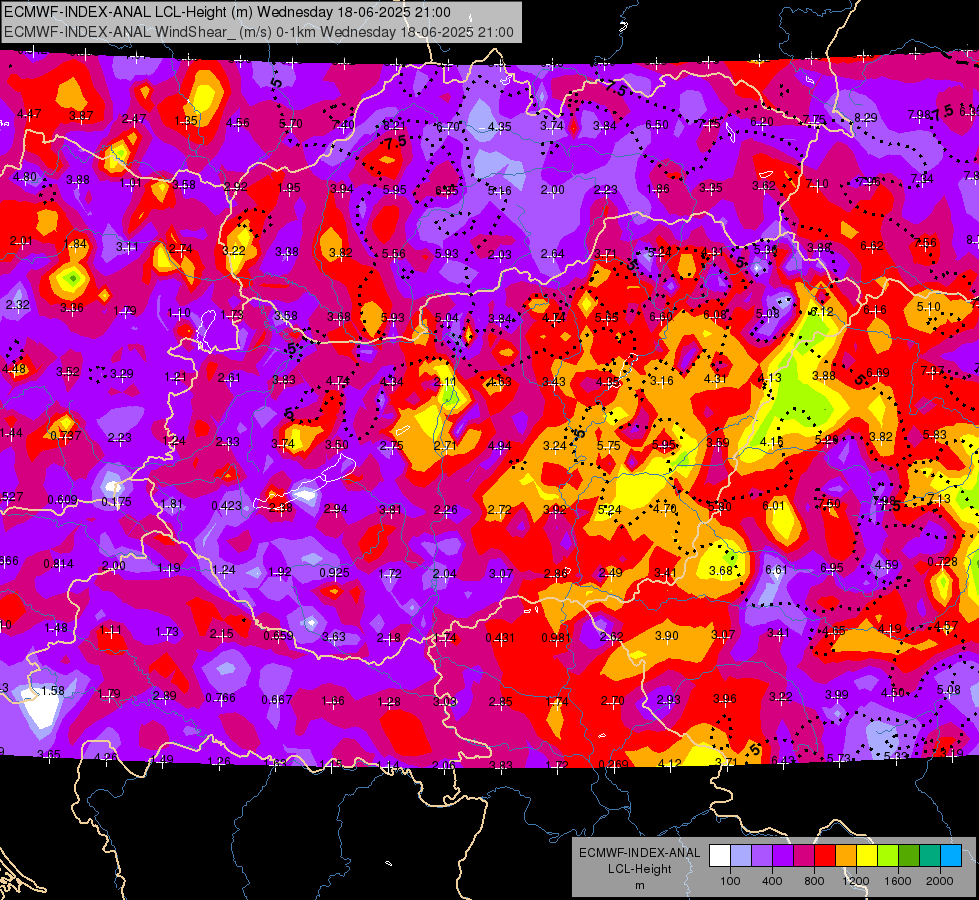Click the wind shear value 6.70

(x=448, y=127)
